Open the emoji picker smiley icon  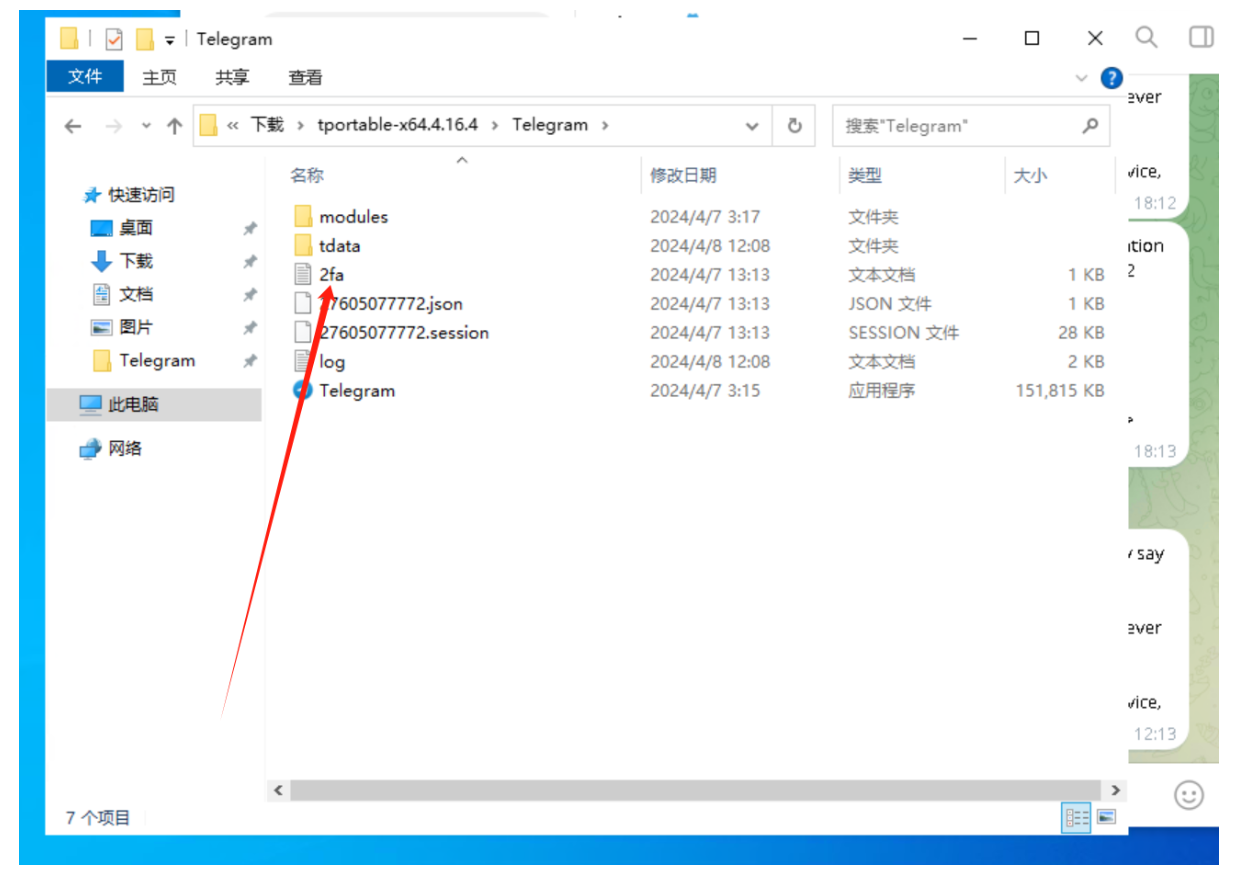coord(1188,795)
